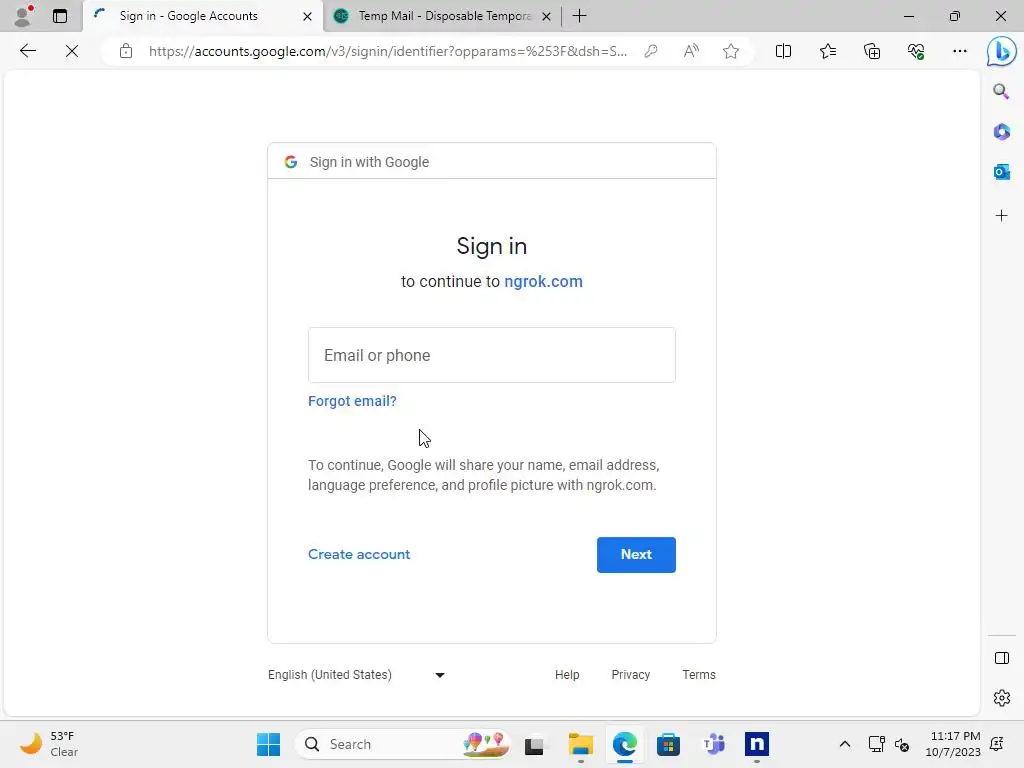Open the sidebar Search icon

tap(1001, 91)
